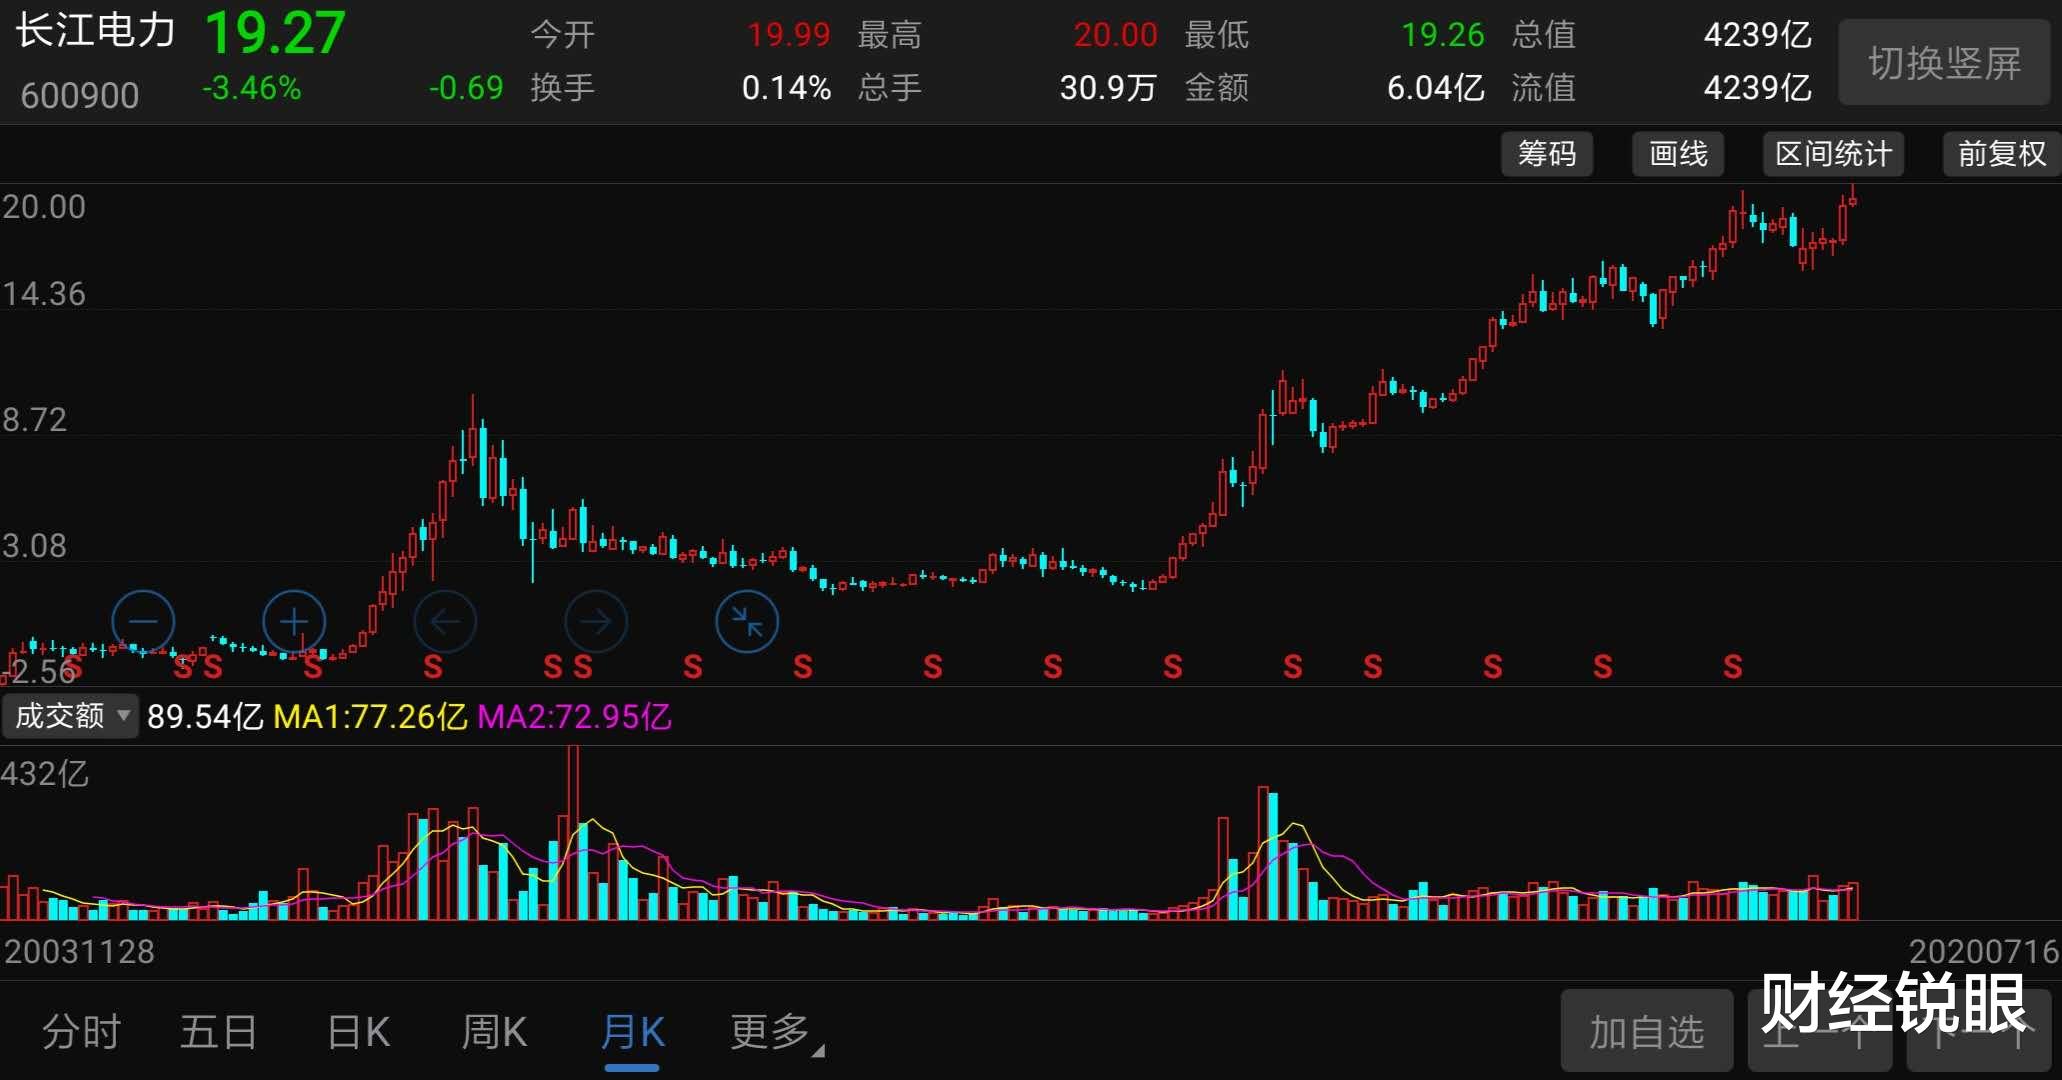Zoom in the chart with the plus icon
The width and height of the screenshot is (2062, 1080).
[293, 621]
